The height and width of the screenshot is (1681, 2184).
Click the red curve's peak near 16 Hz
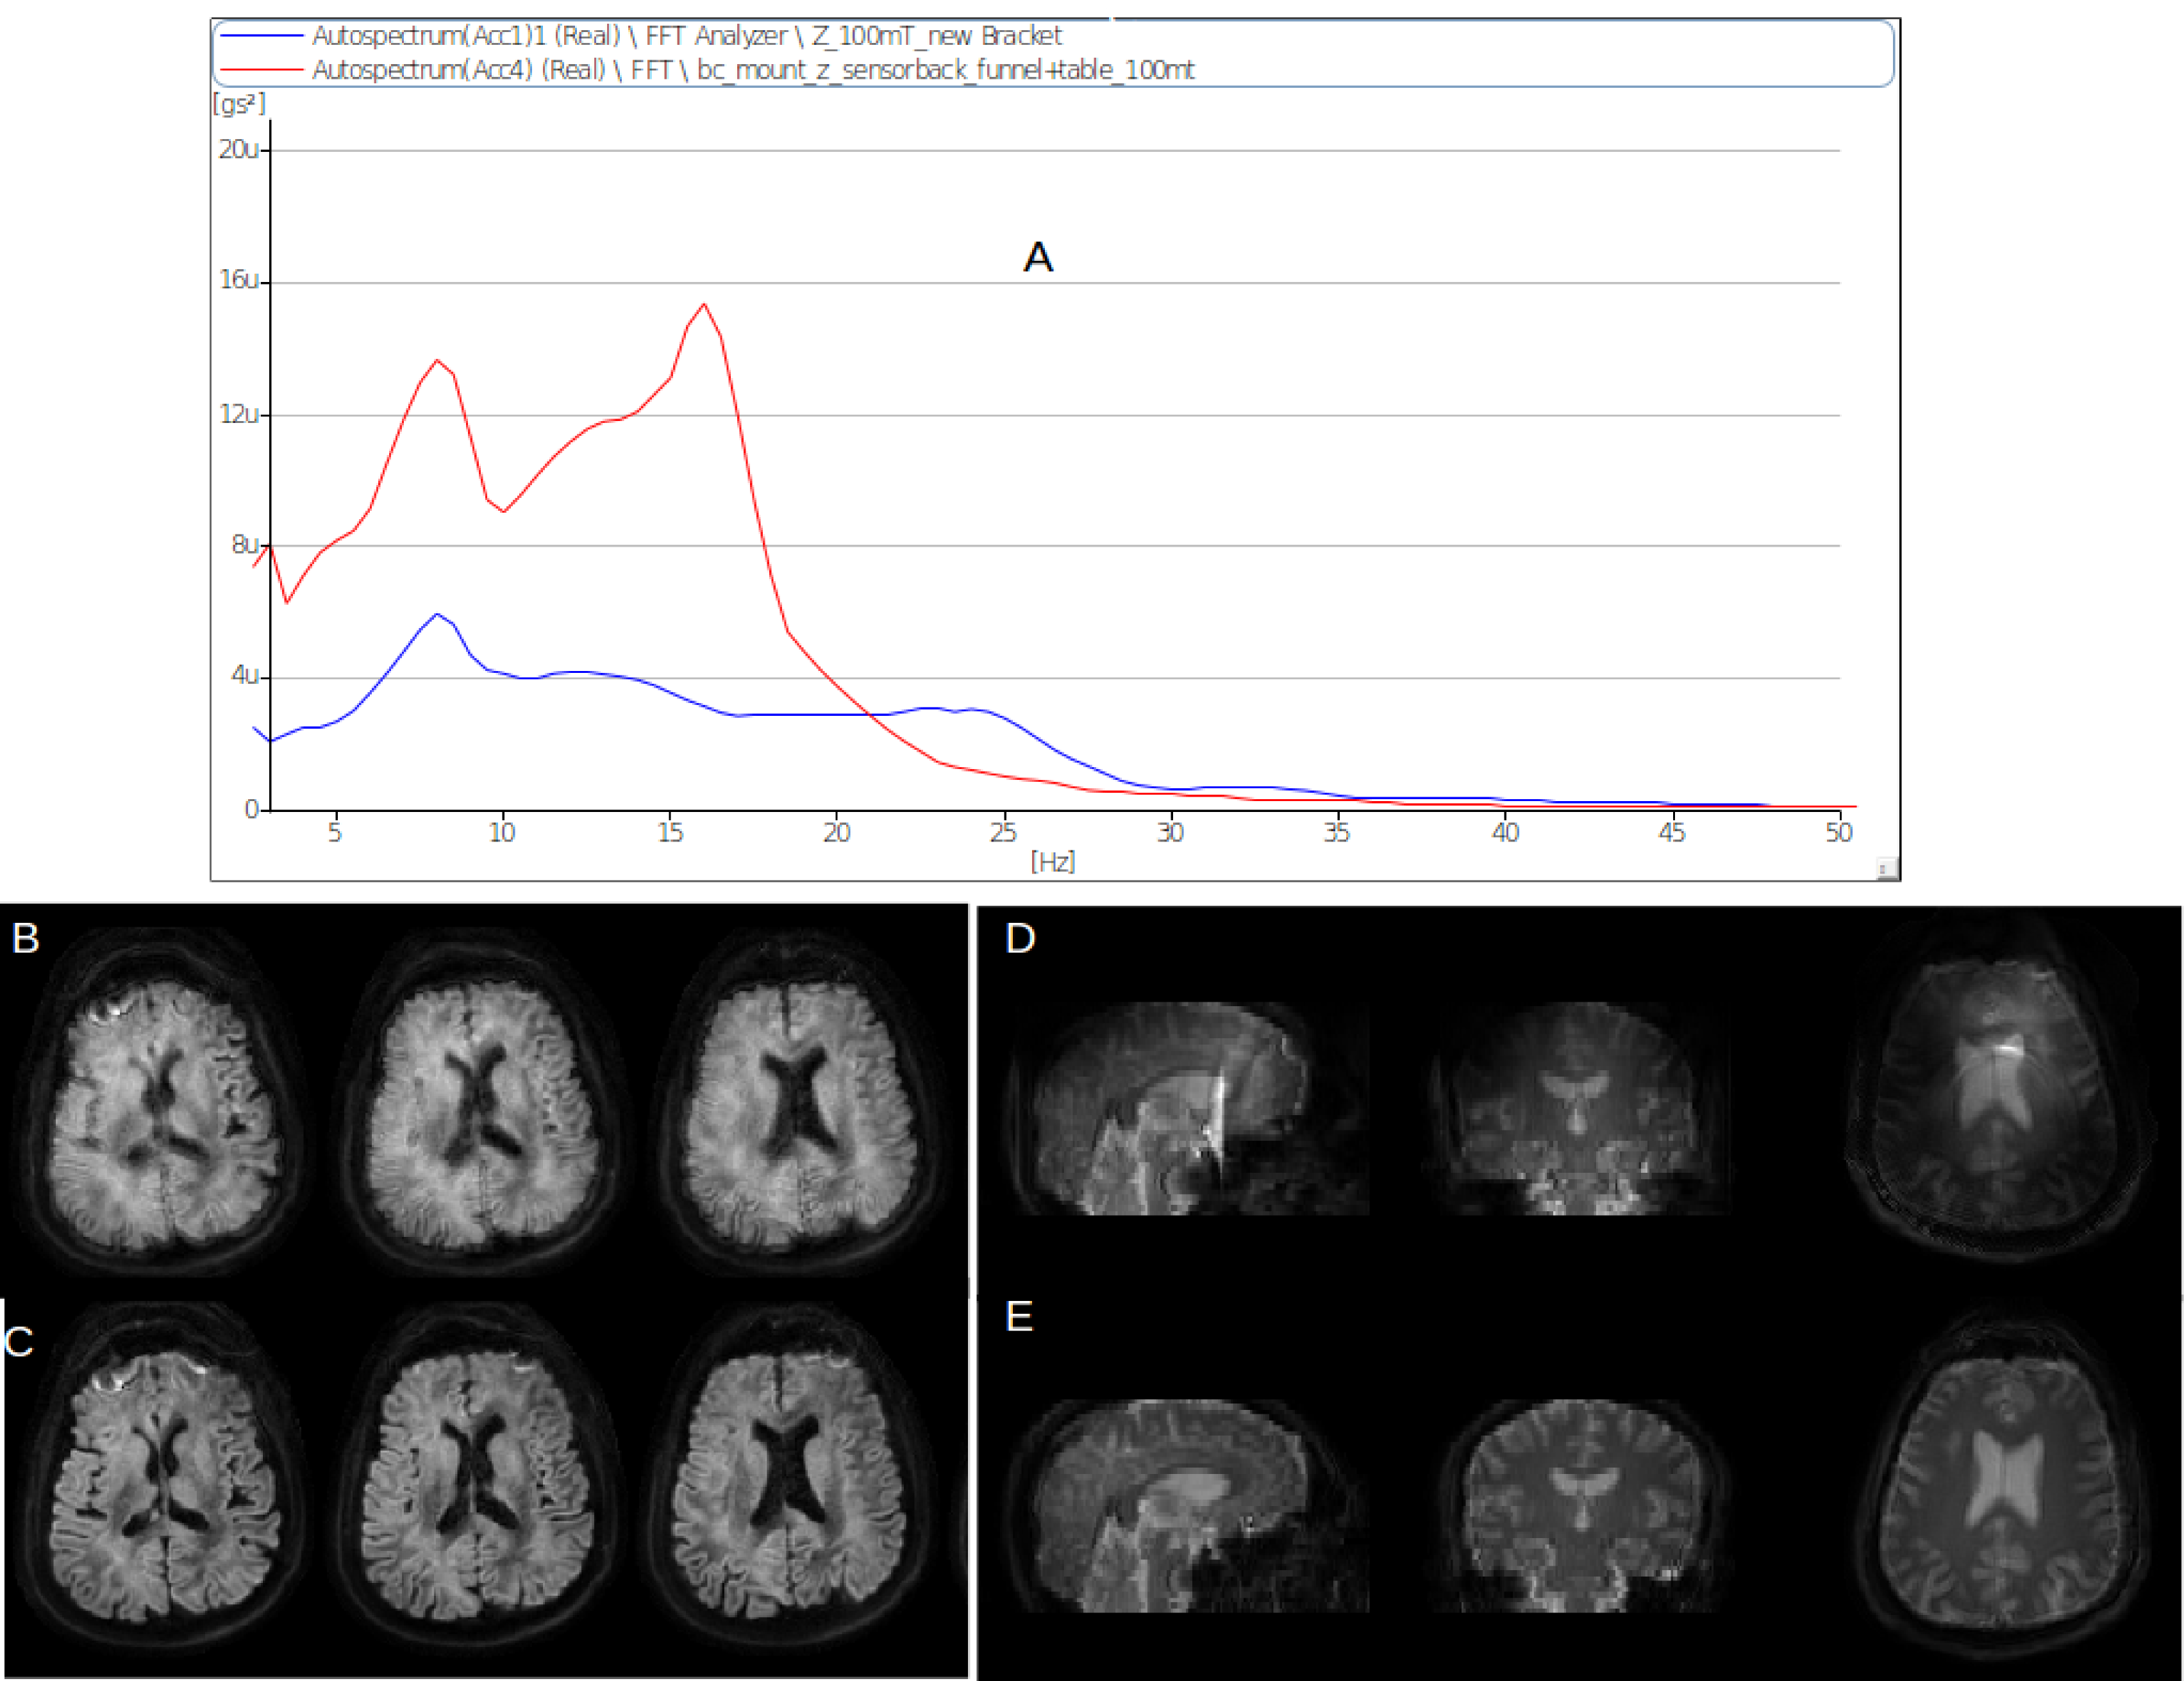point(704,305)
